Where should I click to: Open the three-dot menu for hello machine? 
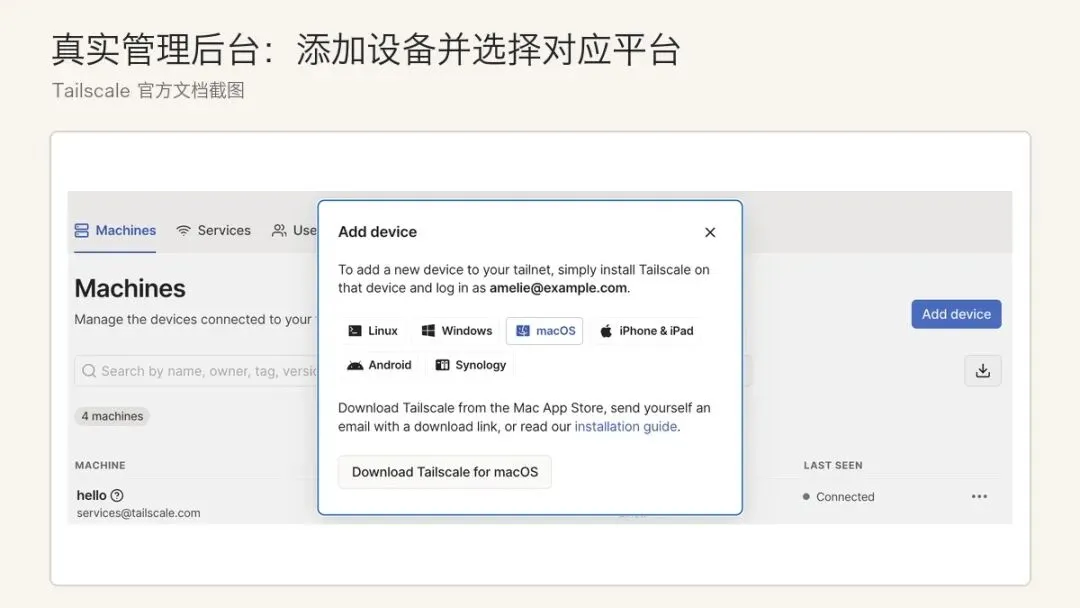pyautogui.click(x=979, y=496)
